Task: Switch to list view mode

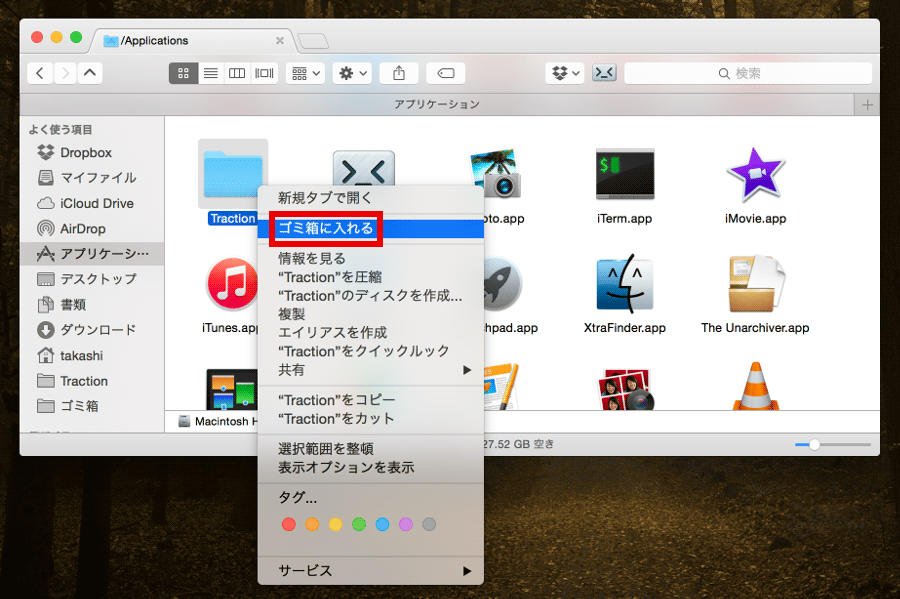Action: pos(210,73)
